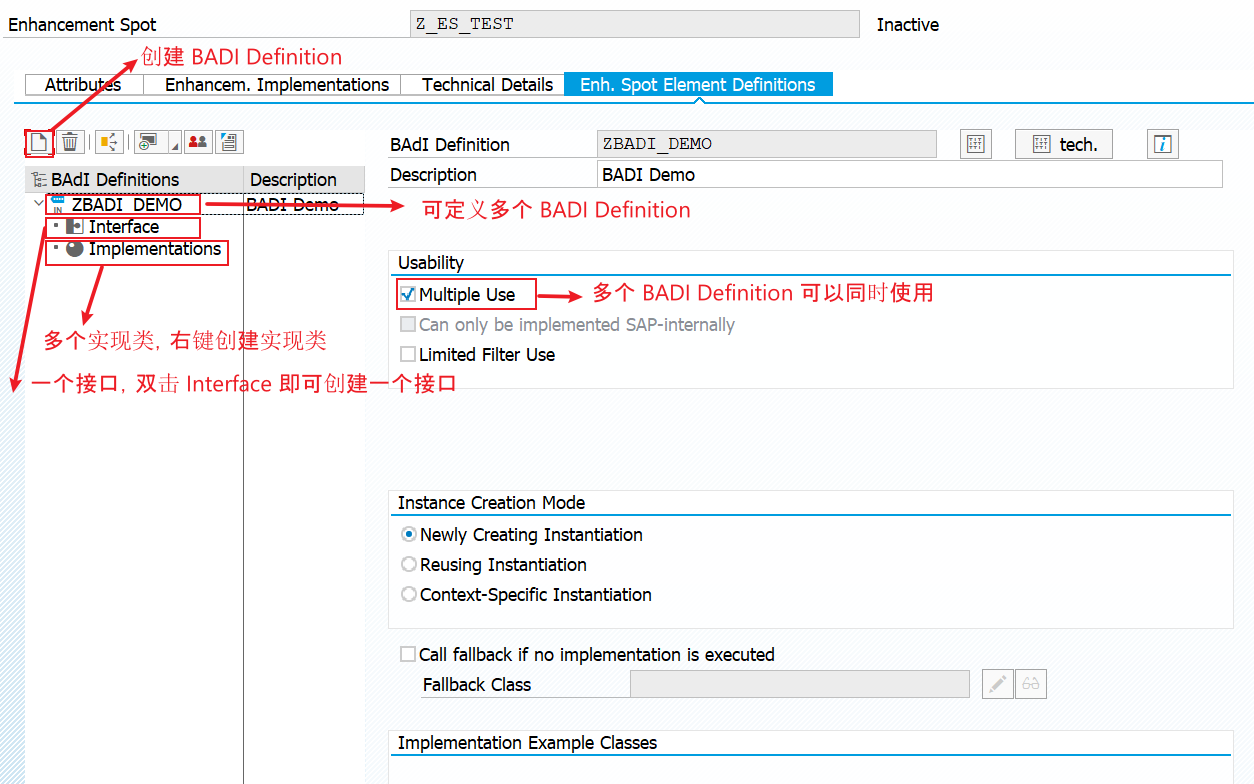Screen dimensions: 1254x784
Task: Click the document list icon in toolbar
Action: point(229,142)
